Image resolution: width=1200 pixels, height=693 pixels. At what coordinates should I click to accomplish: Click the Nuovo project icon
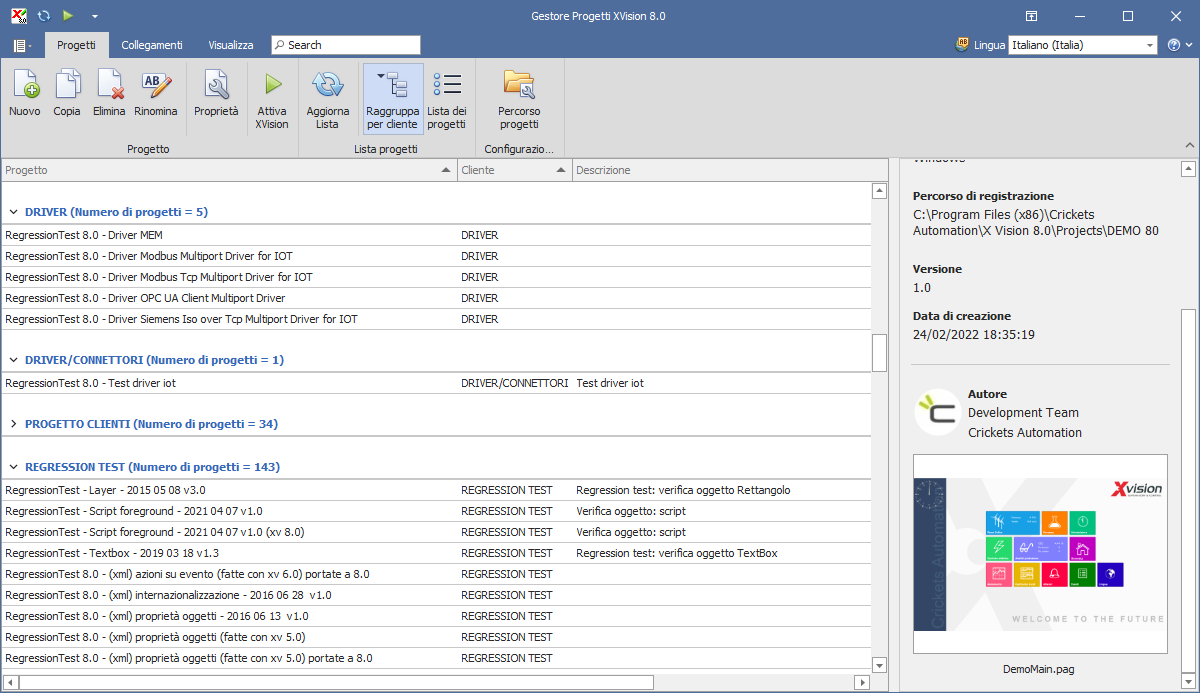pos(25,86)
